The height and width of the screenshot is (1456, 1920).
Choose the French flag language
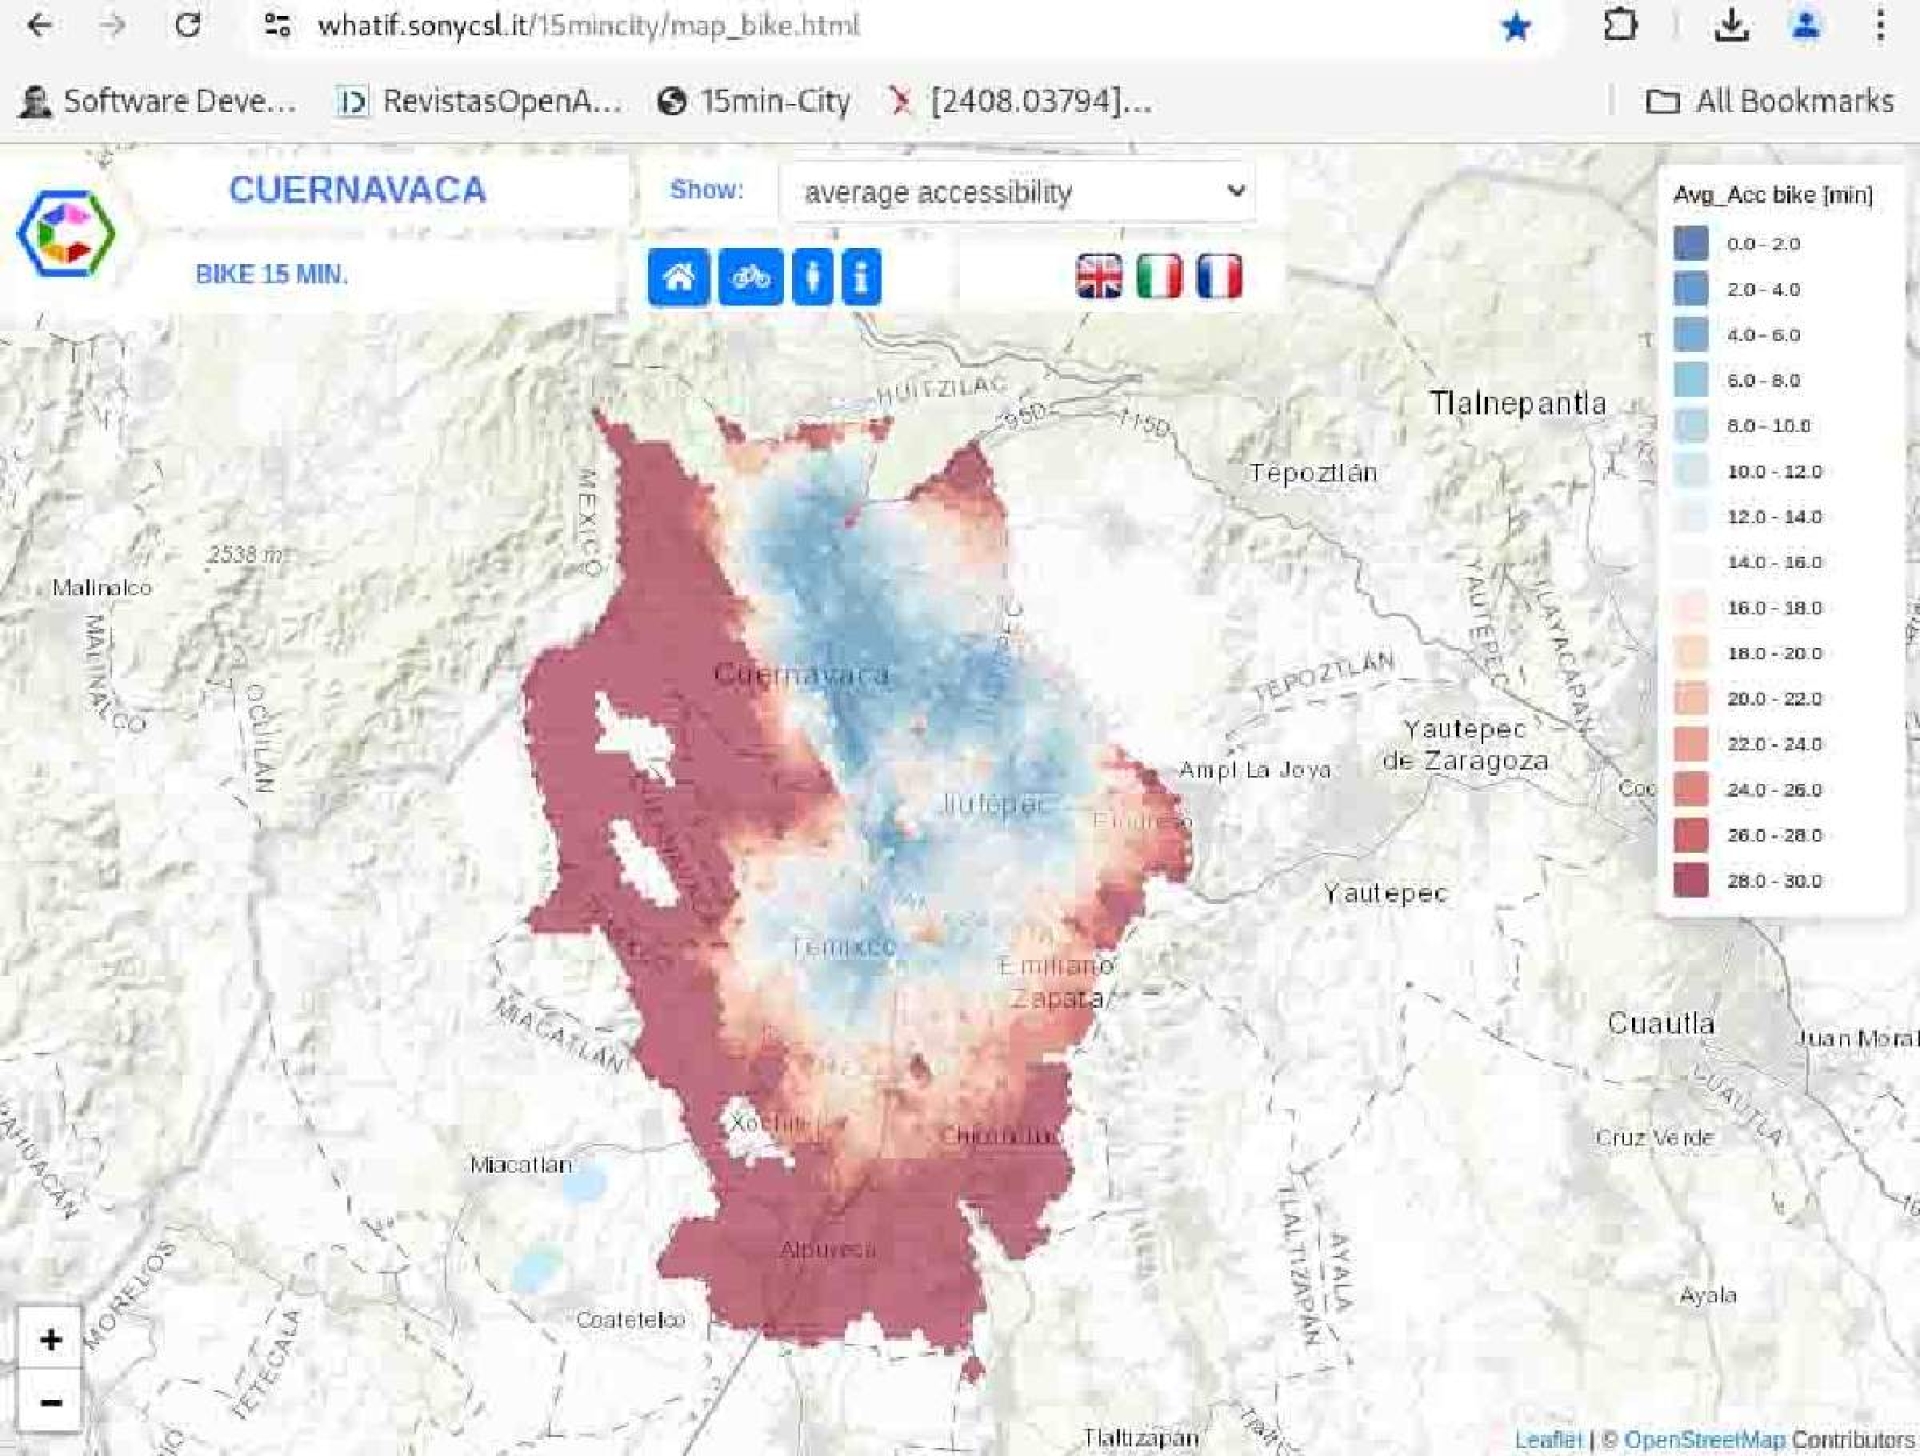click(1219, 276)
